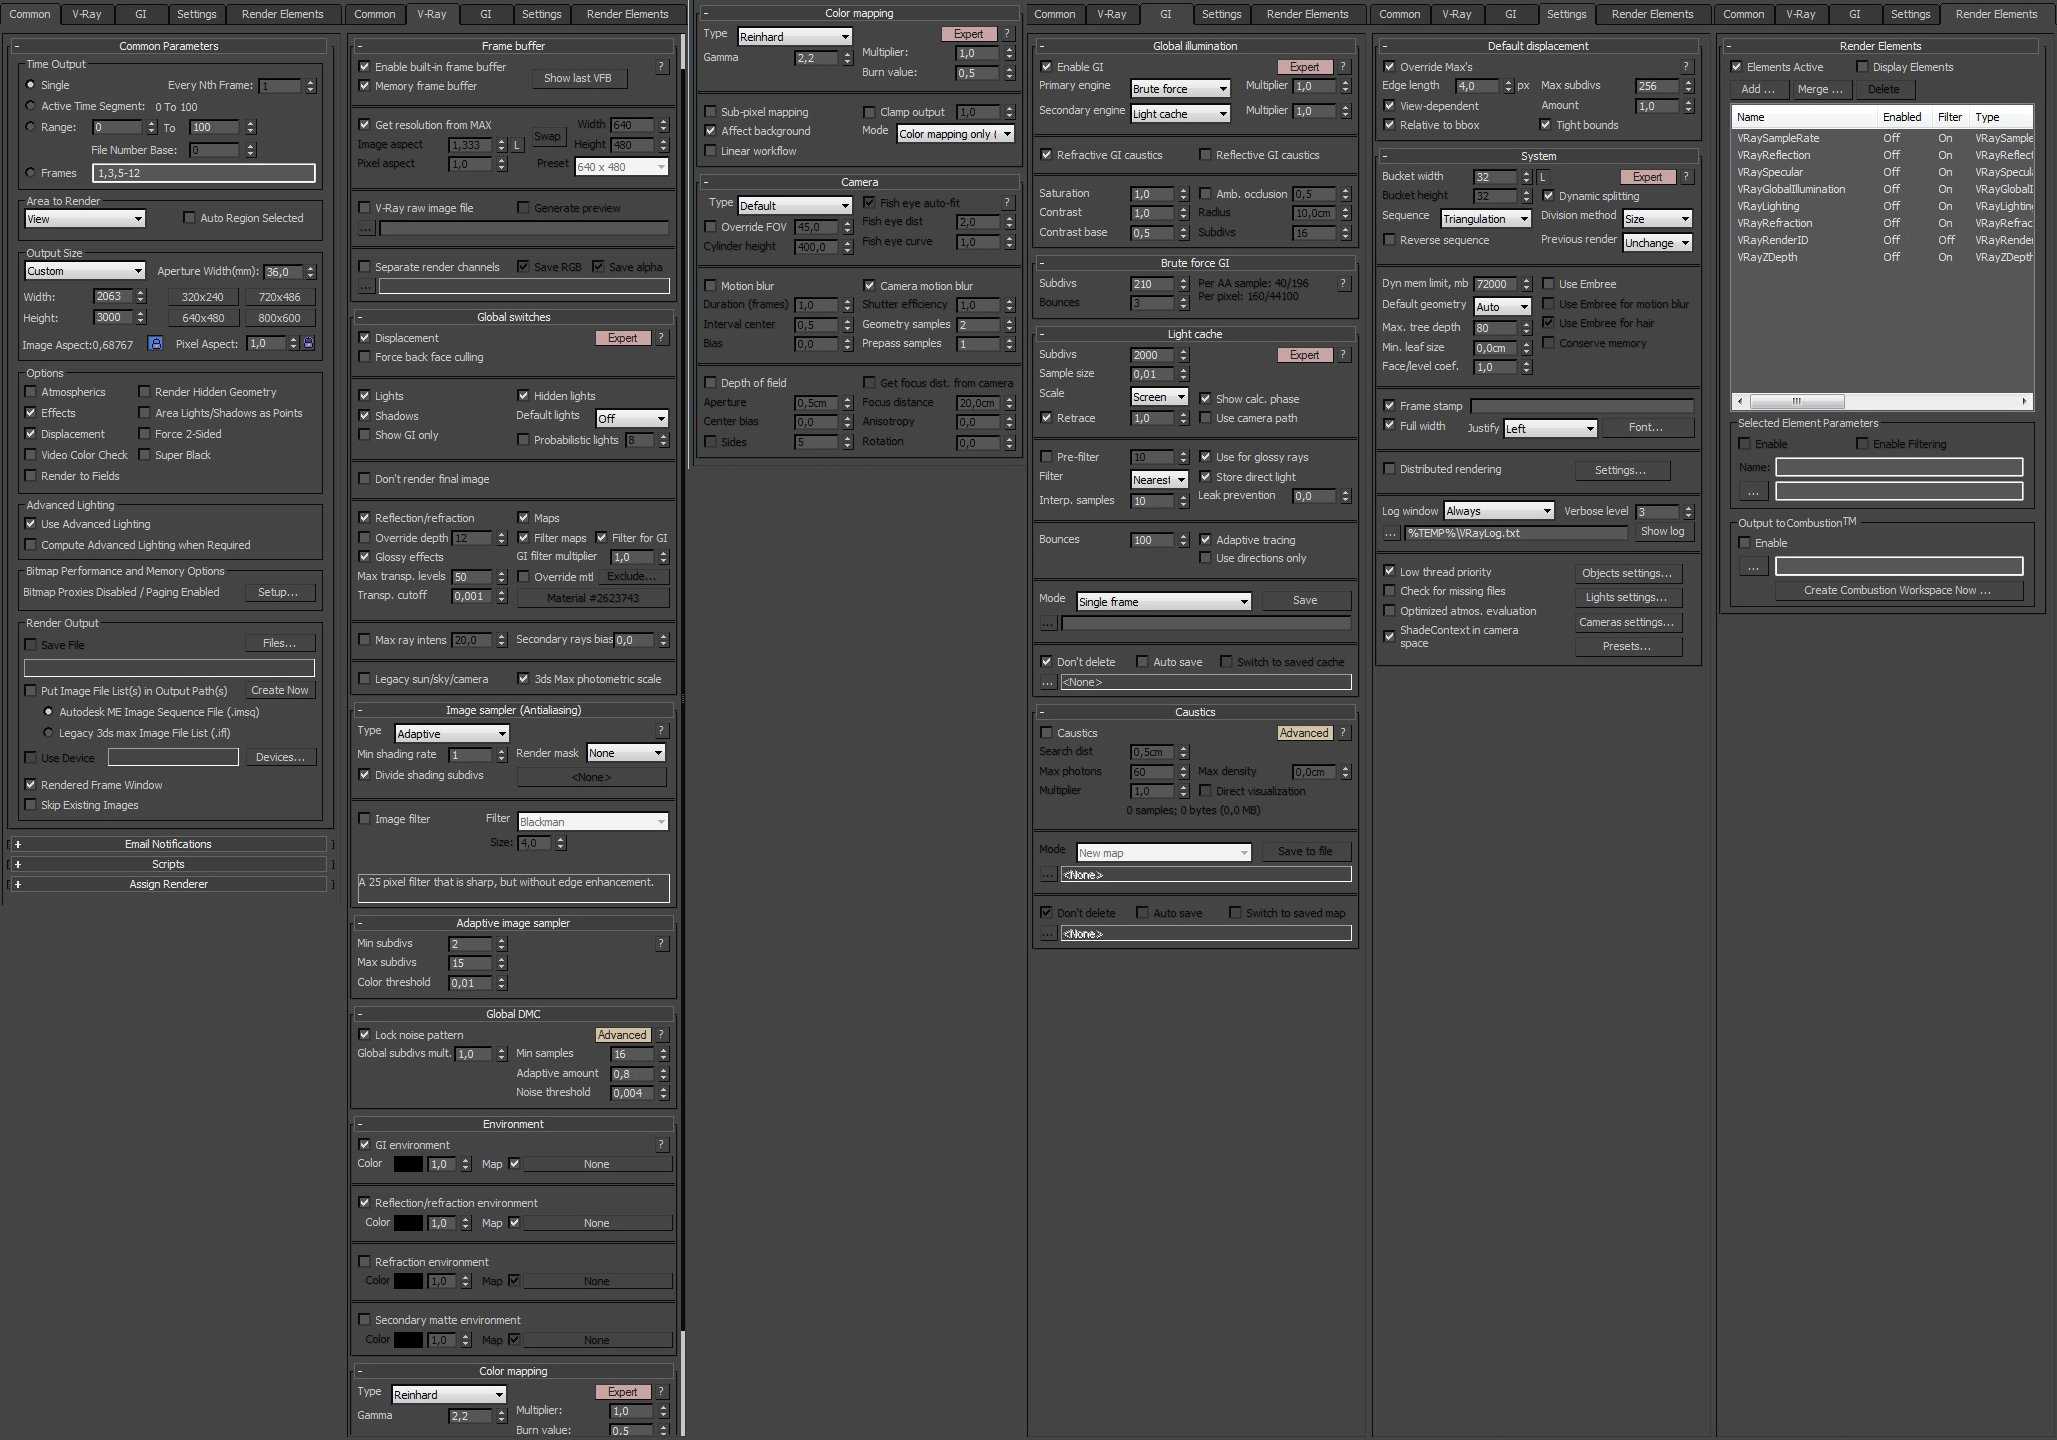Image resolution: width=2057 pixels, height=1440 pixels.
Task: Open help for the Caustics rollout
Action: click(x=1343, y=733)
